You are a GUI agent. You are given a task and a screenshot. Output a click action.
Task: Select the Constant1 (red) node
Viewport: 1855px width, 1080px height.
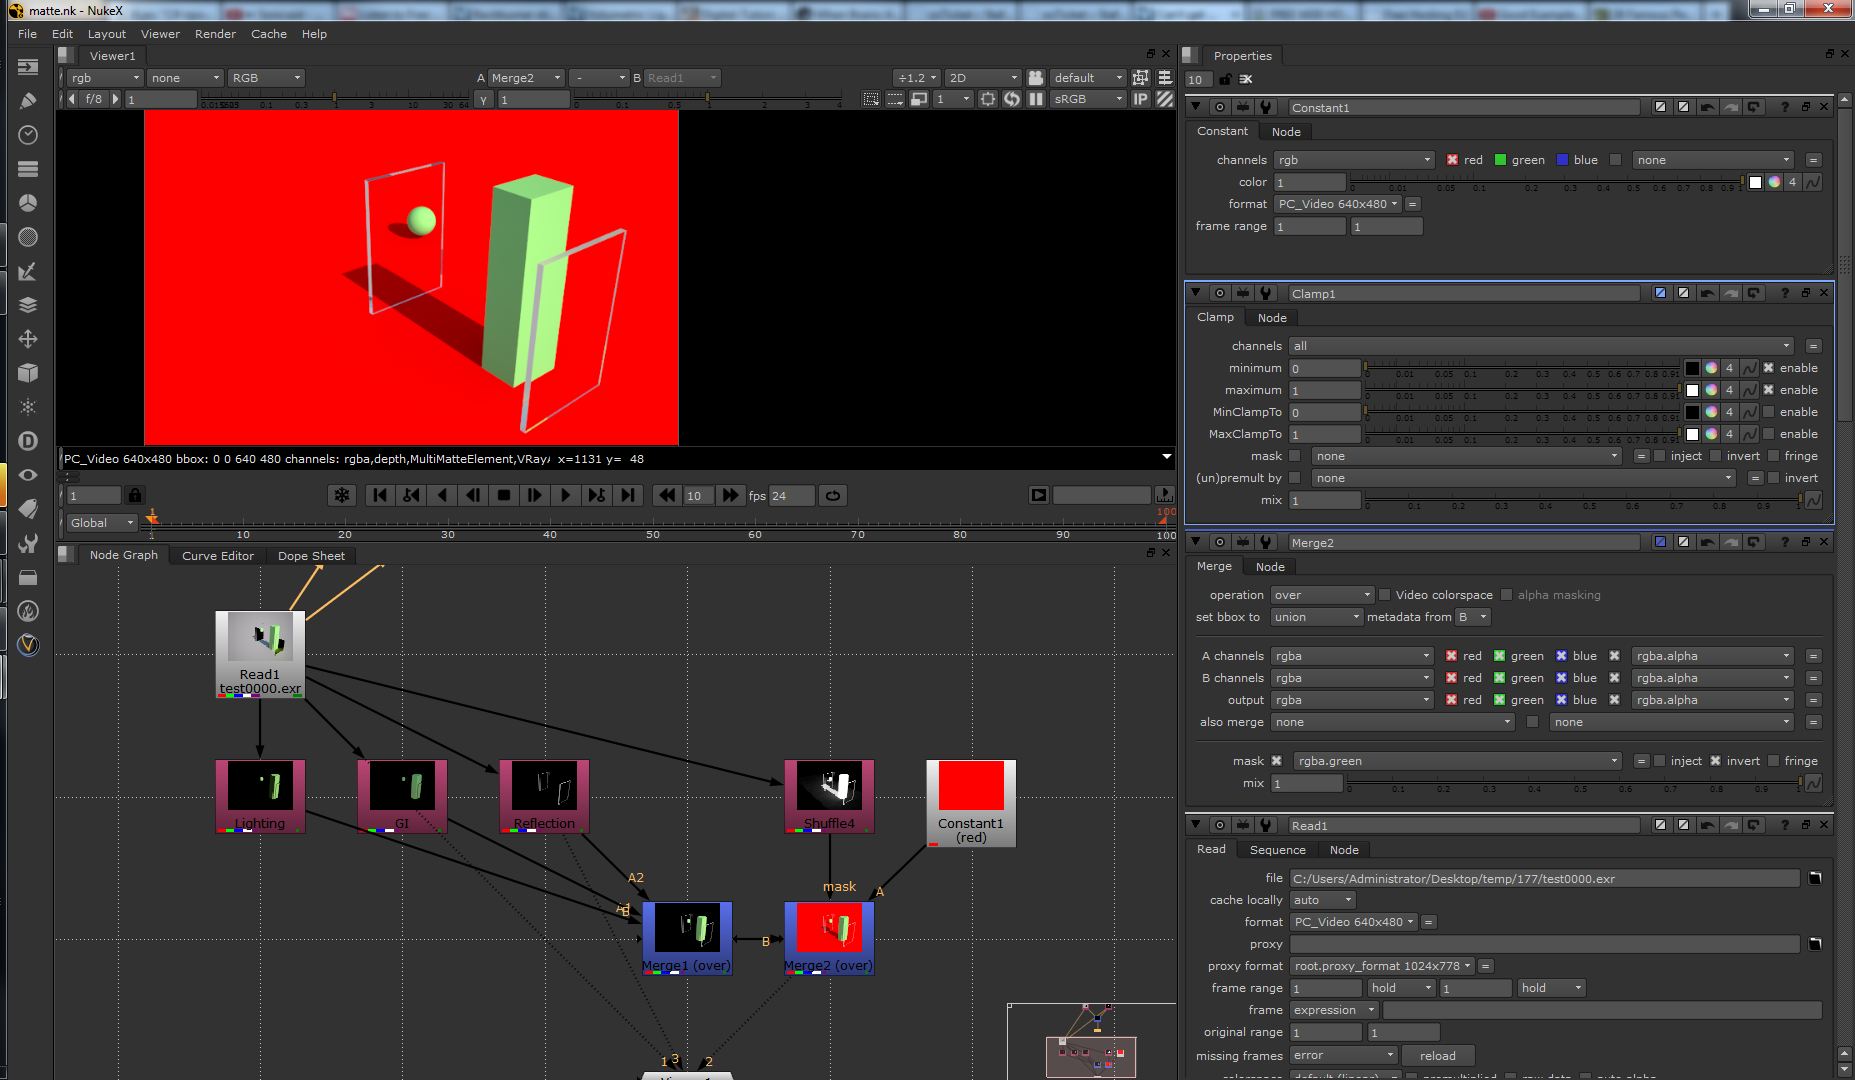(x=971, y=803)
